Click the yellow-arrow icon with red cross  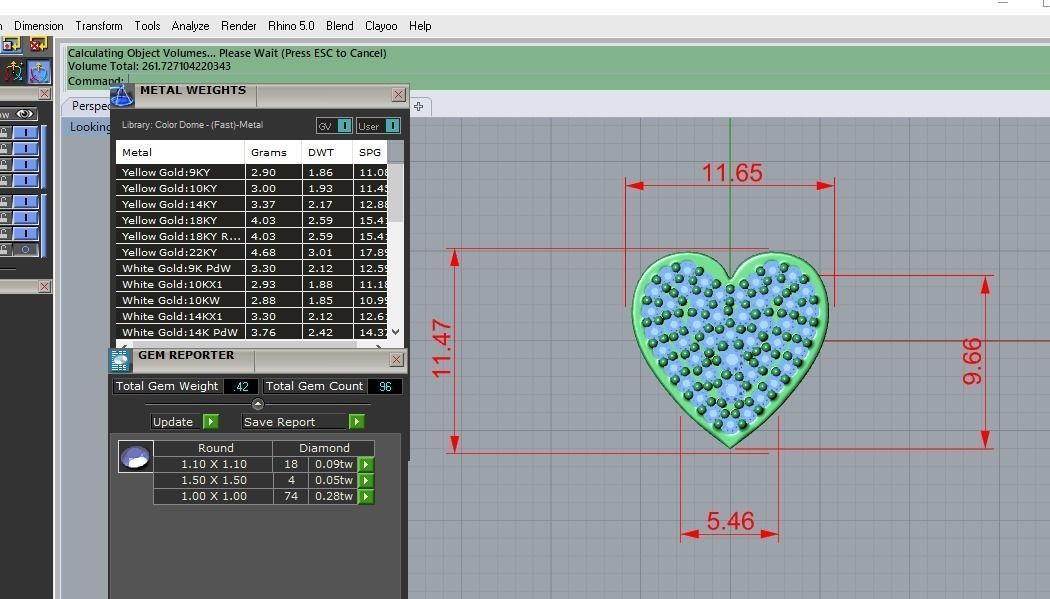(39, 45)
